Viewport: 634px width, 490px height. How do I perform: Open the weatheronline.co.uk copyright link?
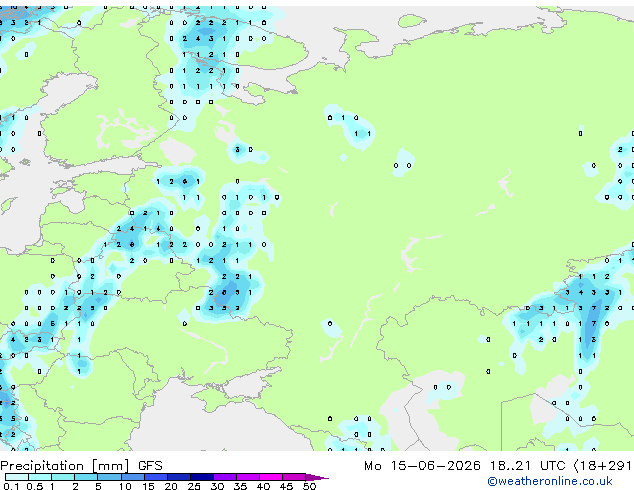coord(549,481)
